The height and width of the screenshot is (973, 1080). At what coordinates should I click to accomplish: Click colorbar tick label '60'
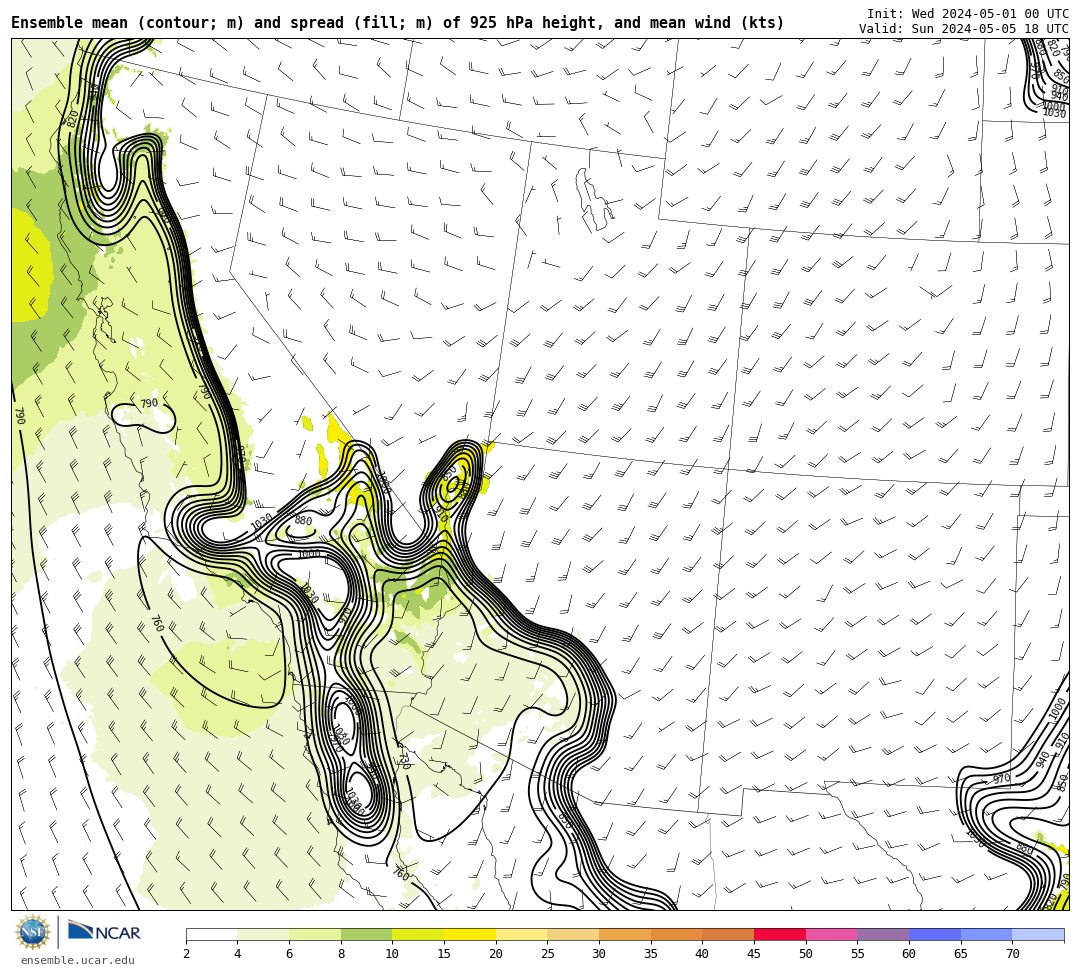pos(909,954)
